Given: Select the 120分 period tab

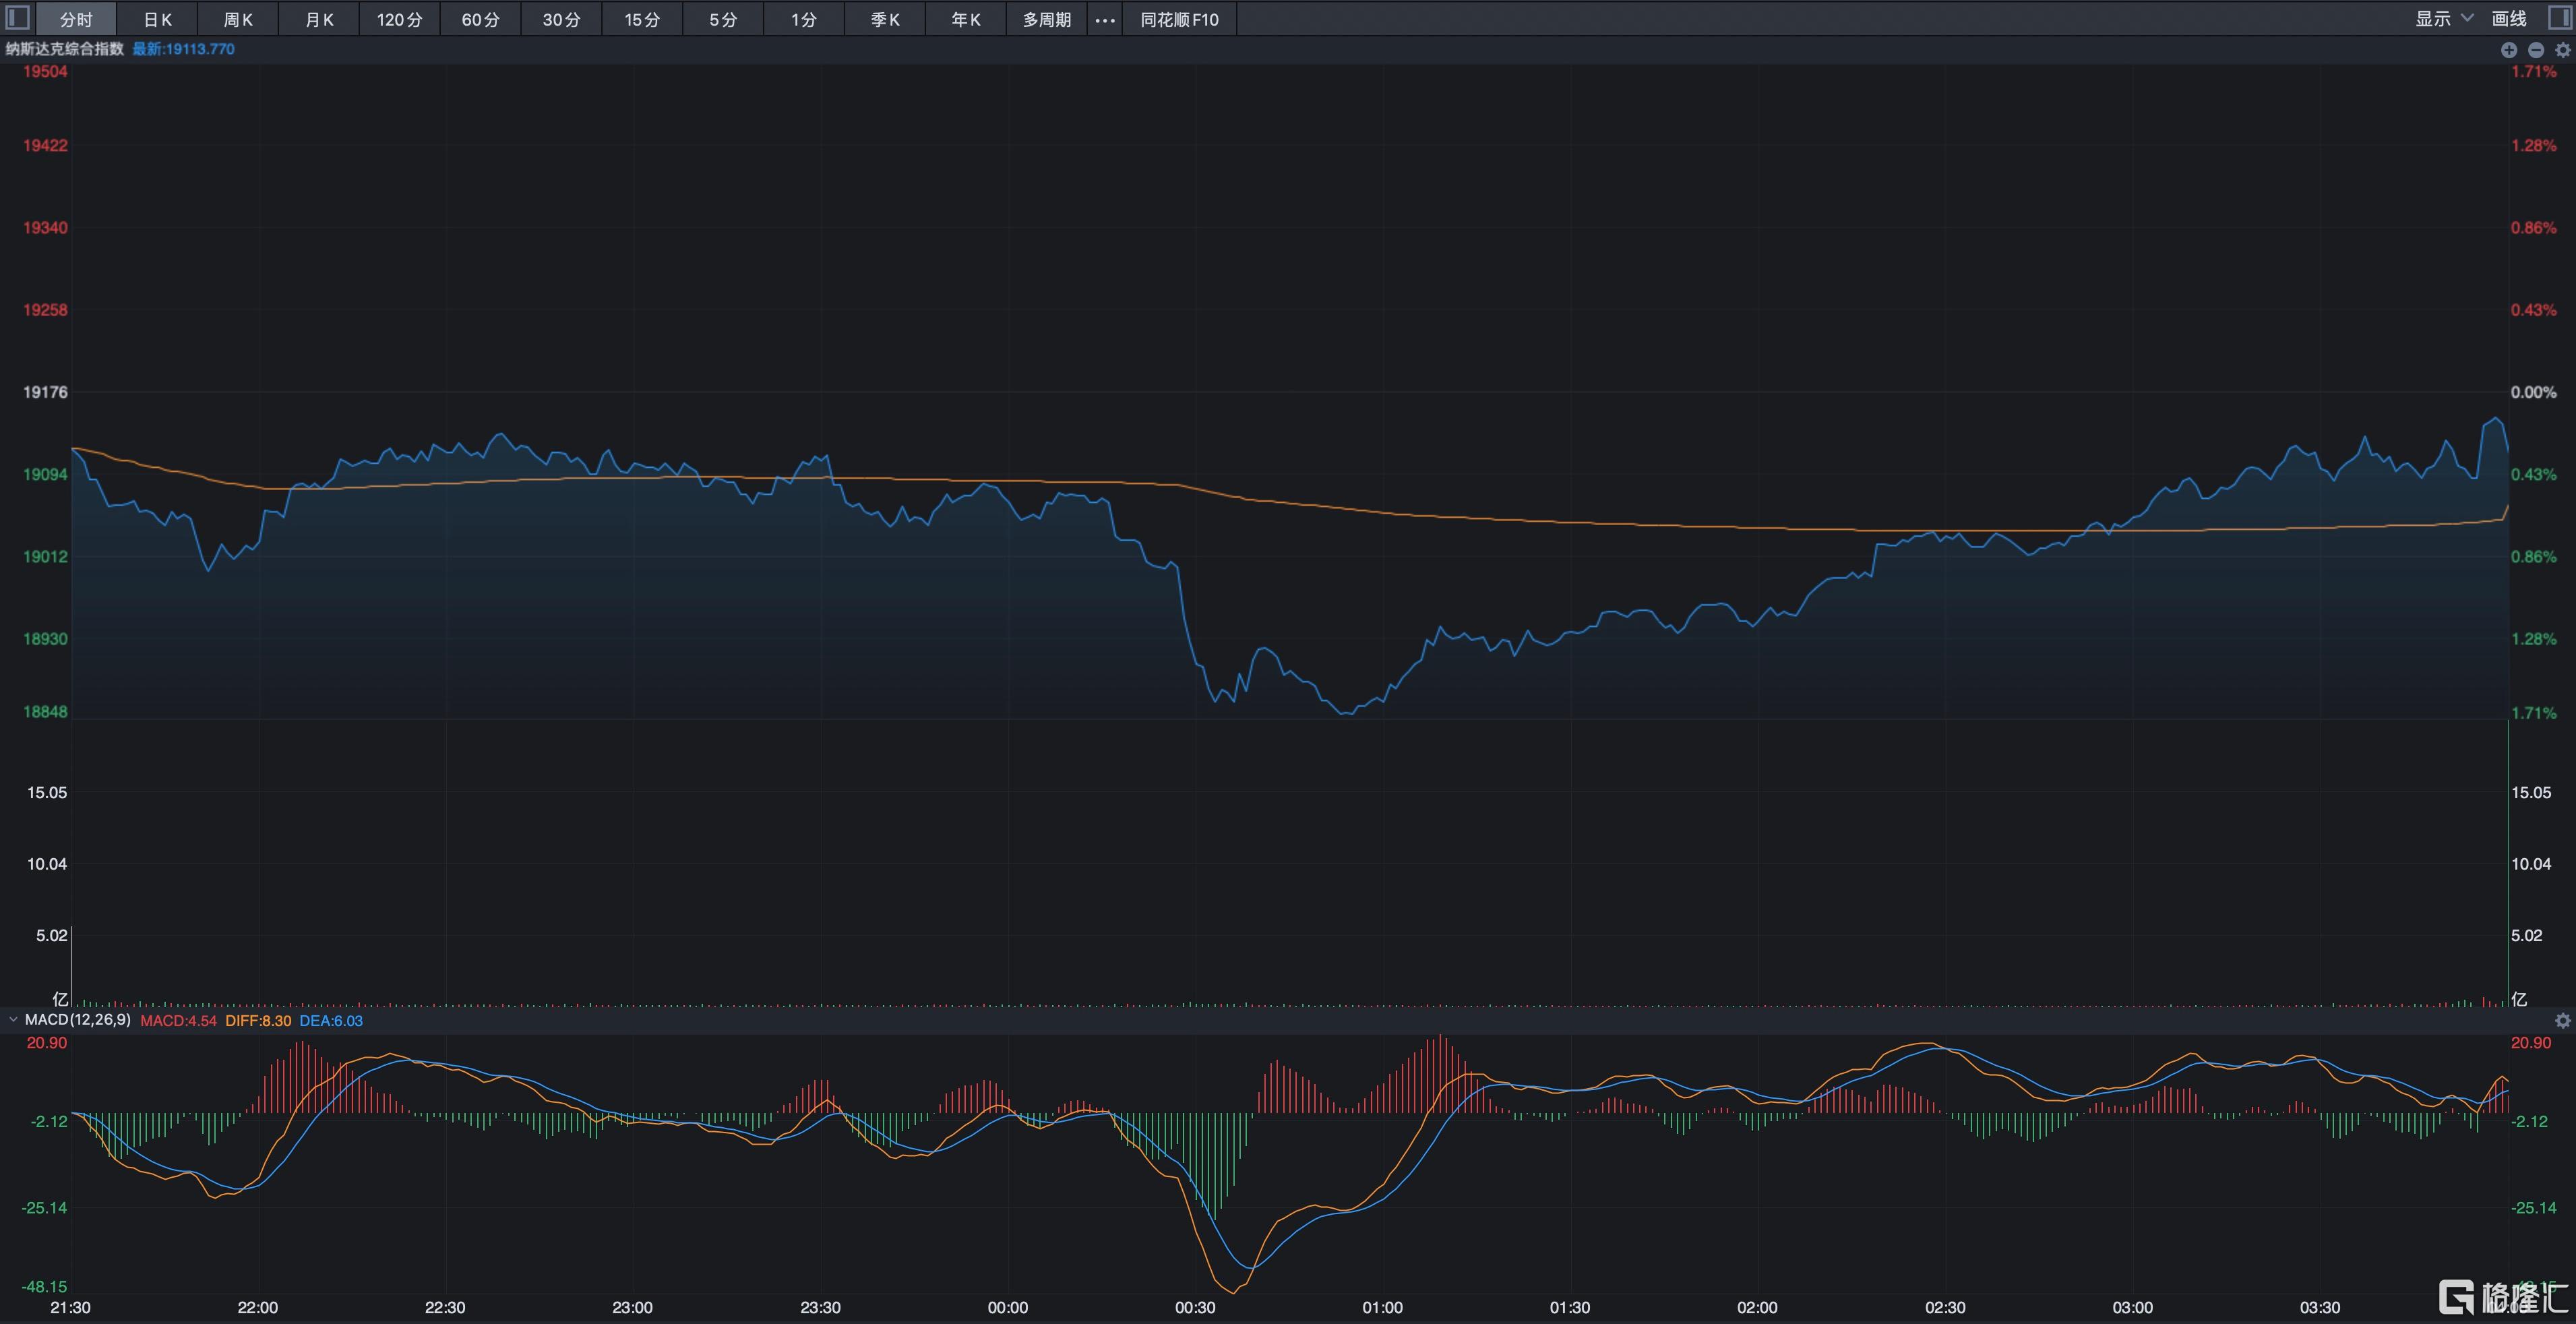Looking at the screenshot, I should coord(400,20).
